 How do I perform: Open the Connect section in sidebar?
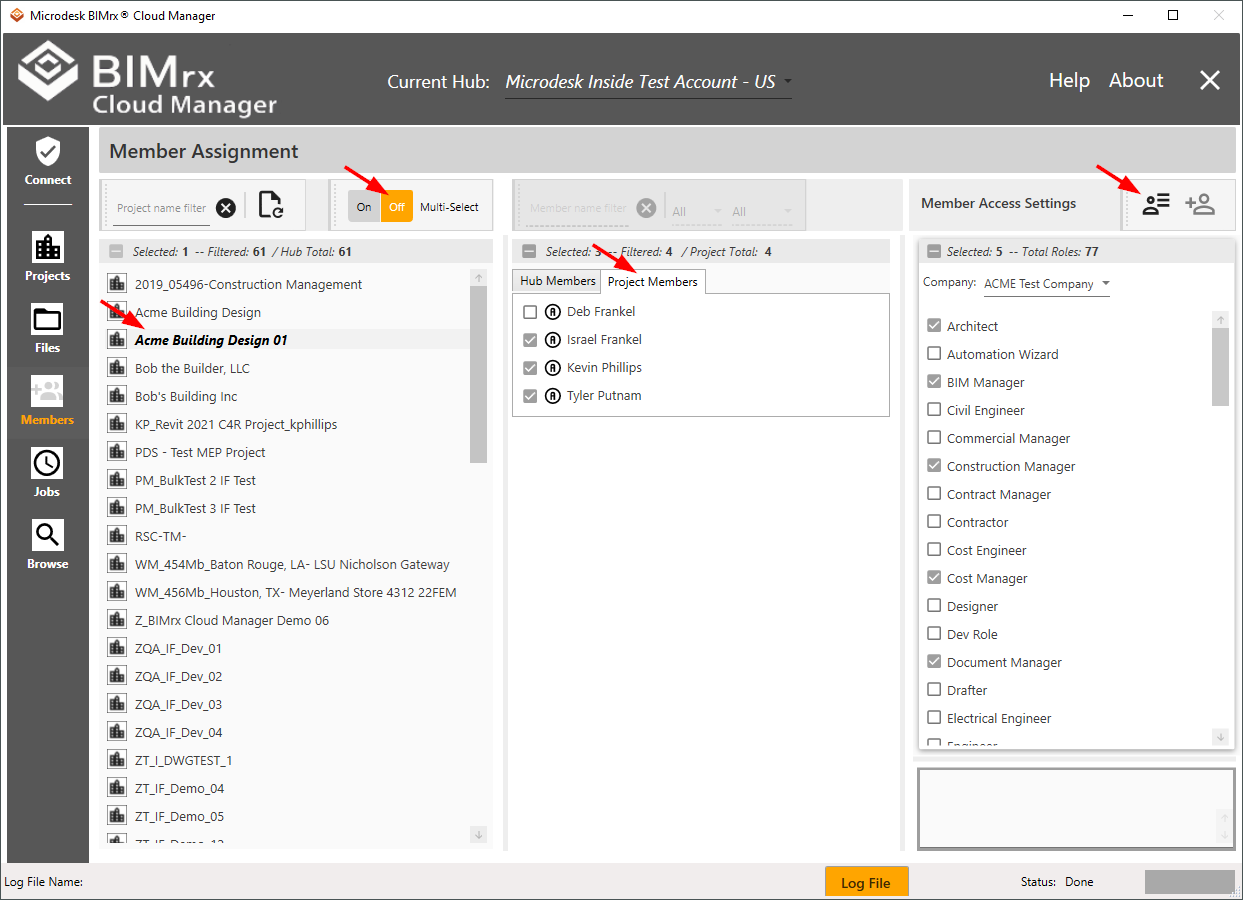point(48,162)
